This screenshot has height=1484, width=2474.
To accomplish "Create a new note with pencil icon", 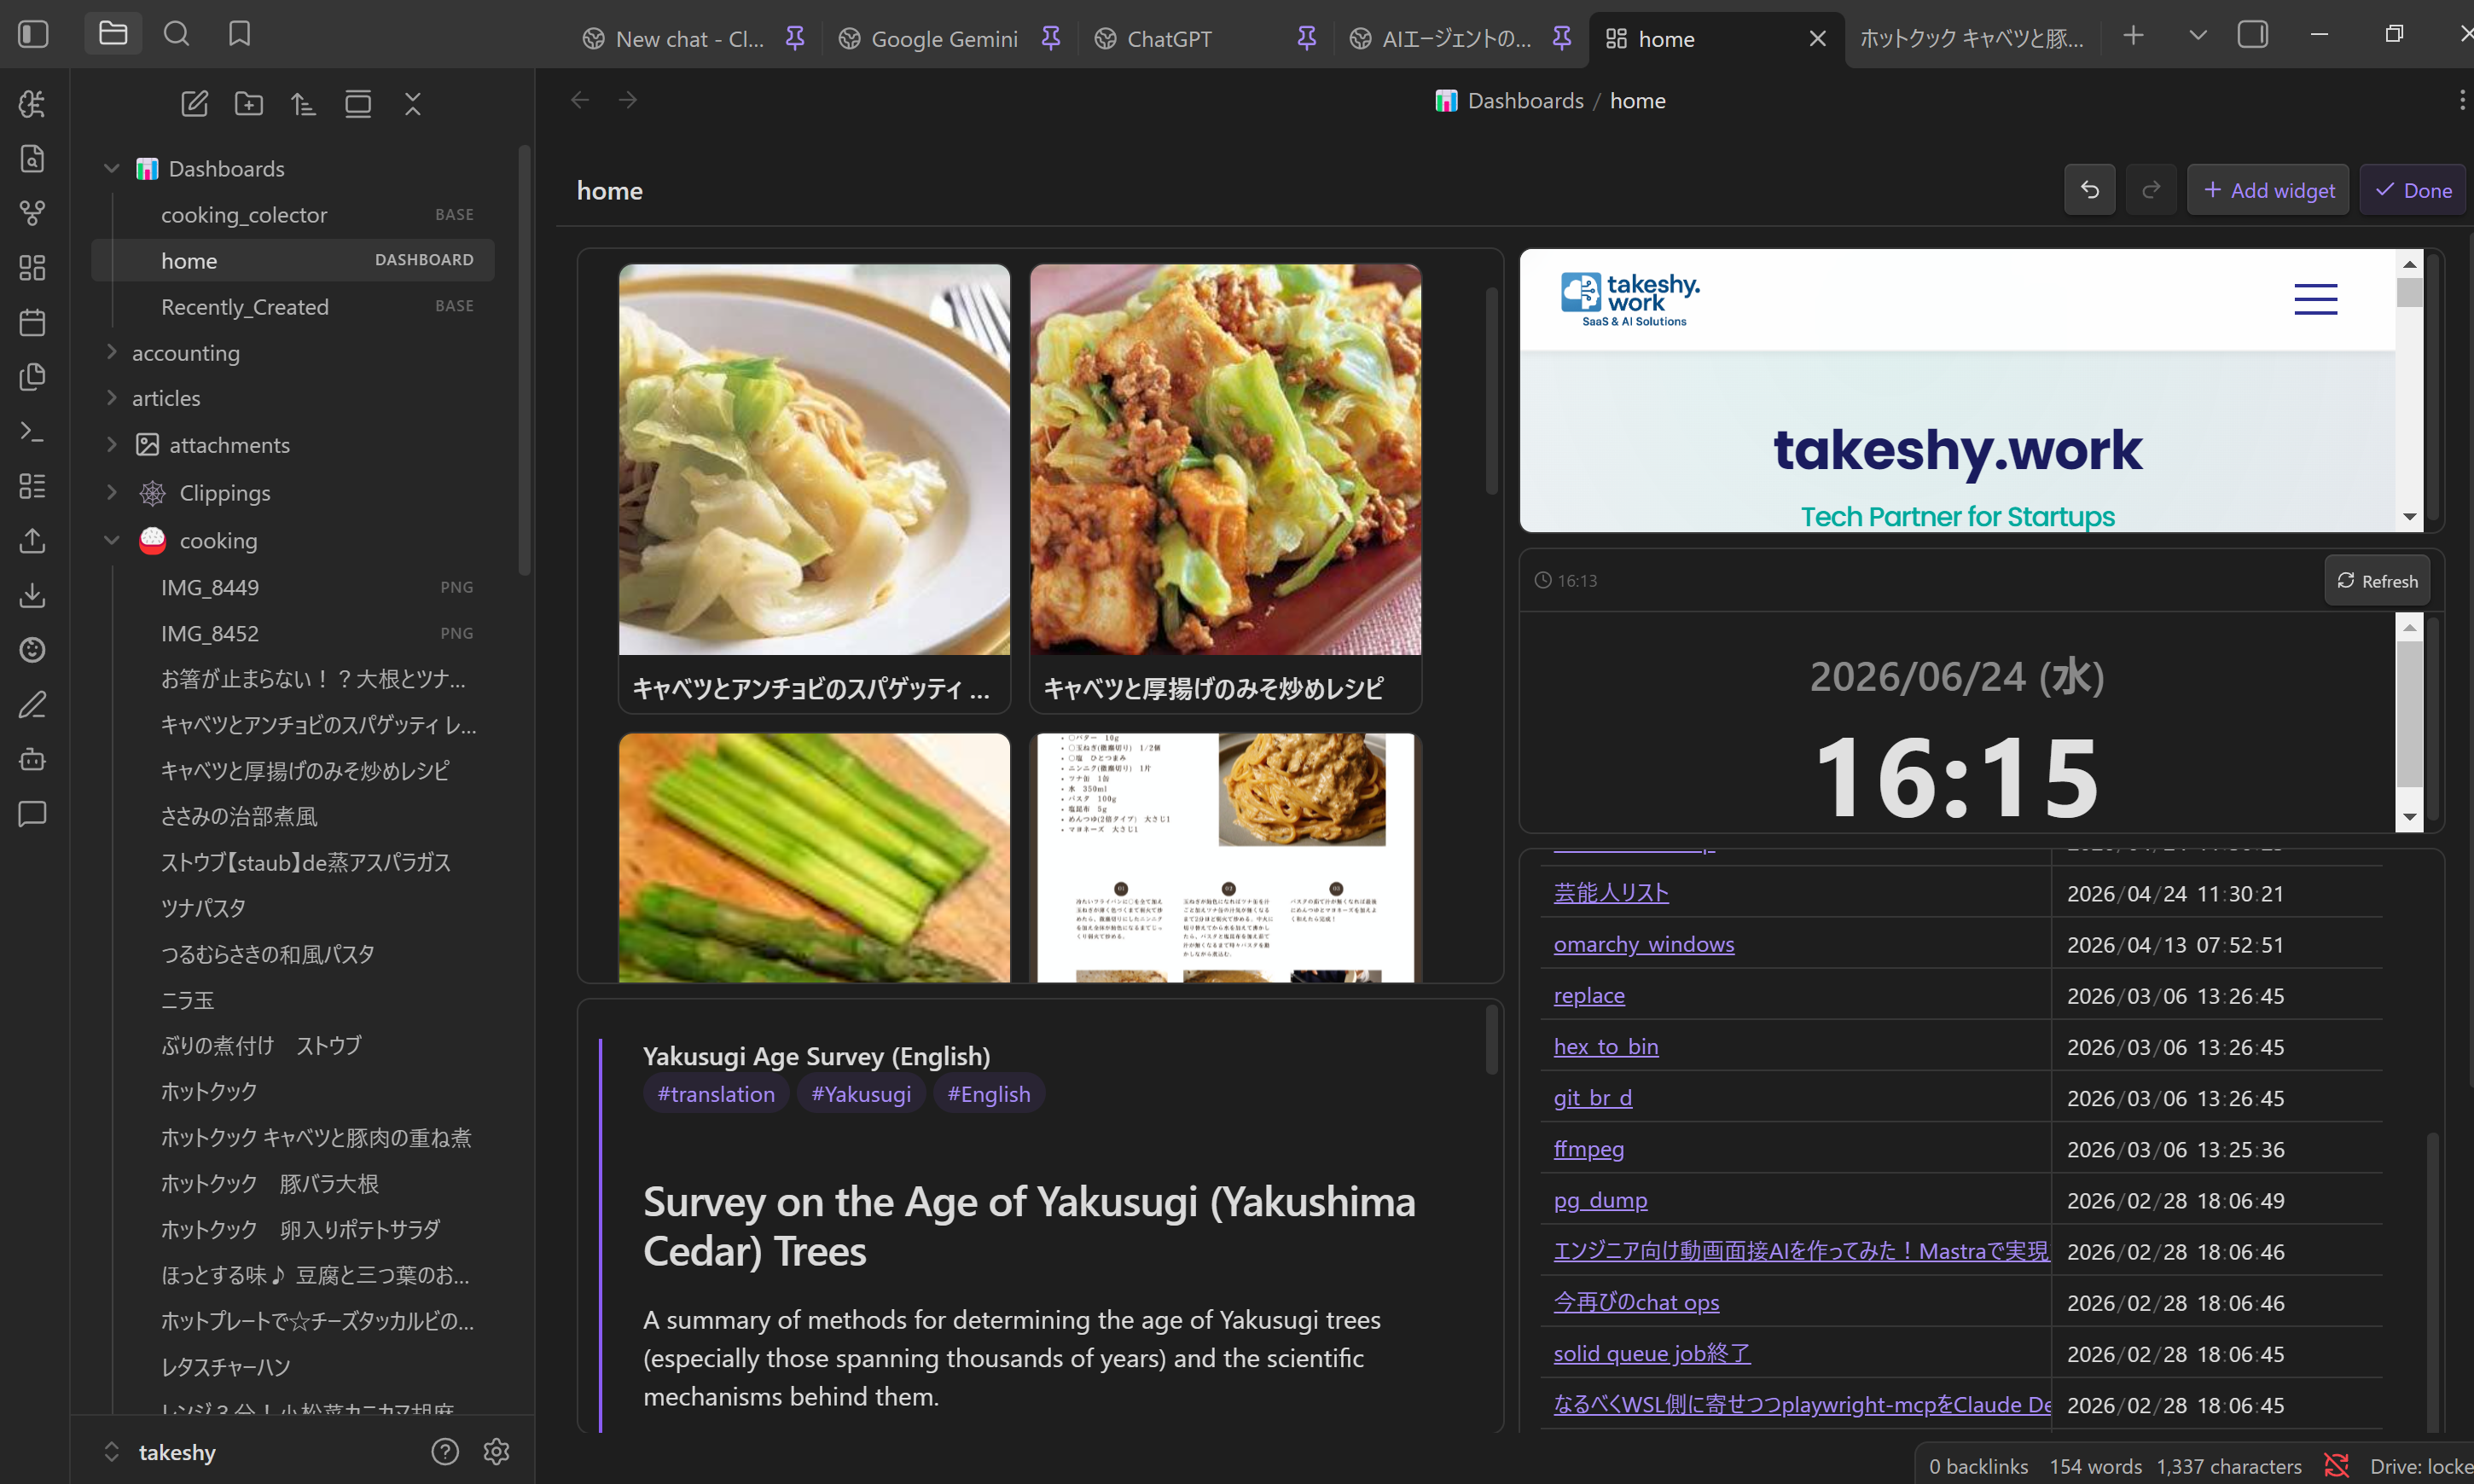I will click(x=194, y=103).
